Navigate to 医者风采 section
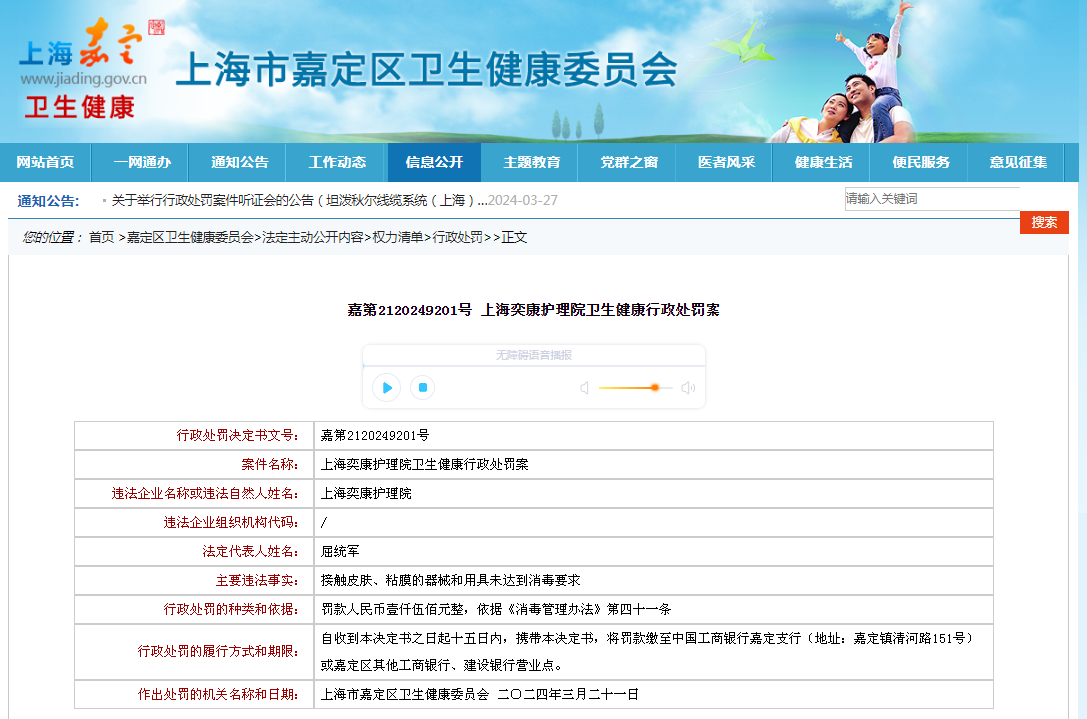The image size is (1087, 719). click(x=727, y=162)
